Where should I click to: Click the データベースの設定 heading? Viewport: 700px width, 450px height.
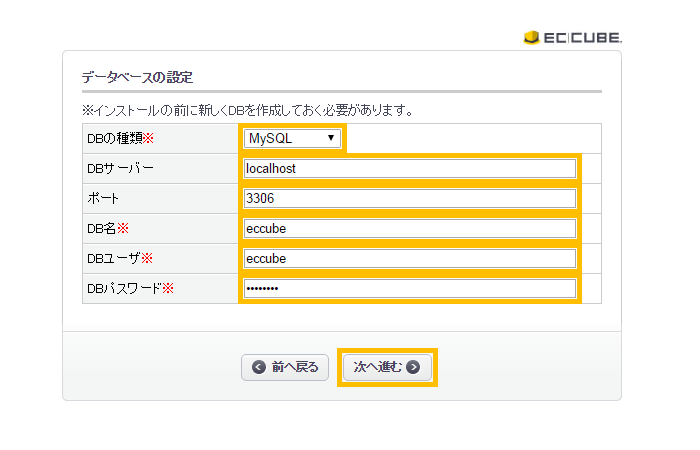(138, 77)
